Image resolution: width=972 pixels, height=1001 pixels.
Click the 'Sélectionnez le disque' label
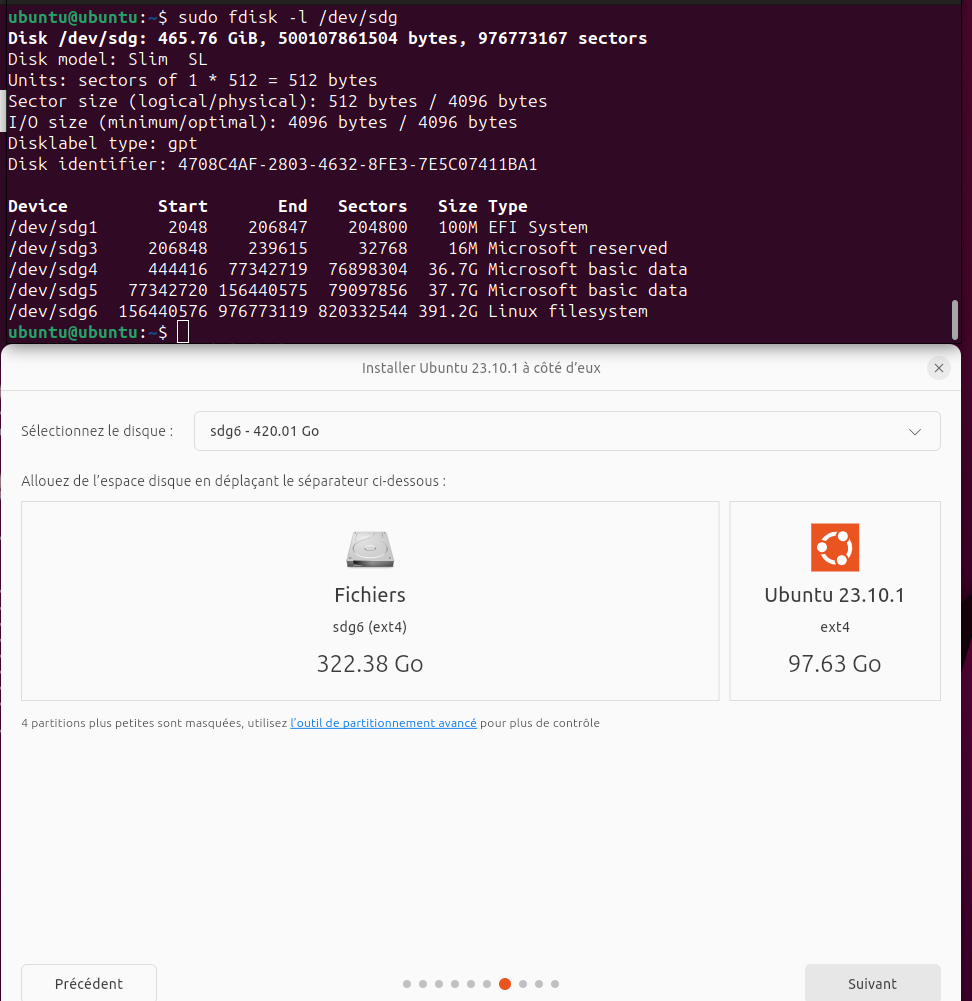[97, 431]
